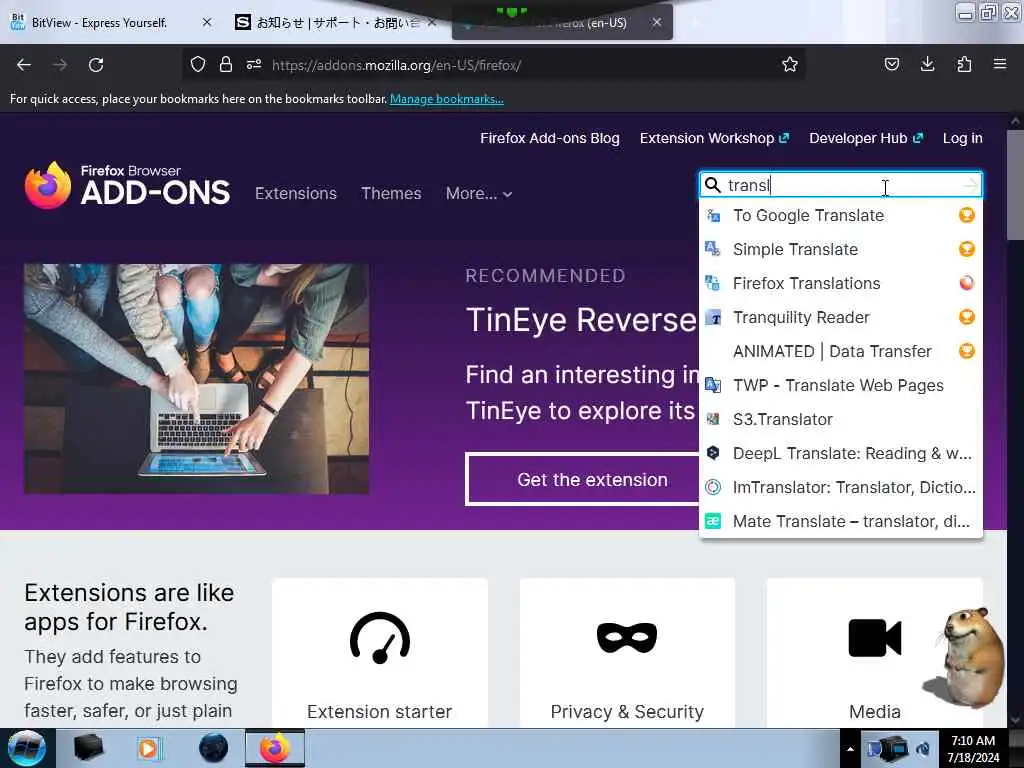Screen dimensions: 1024x768
Task: Switch to the BitView tab
Action: pyautogui.click(x=99, y=23)
